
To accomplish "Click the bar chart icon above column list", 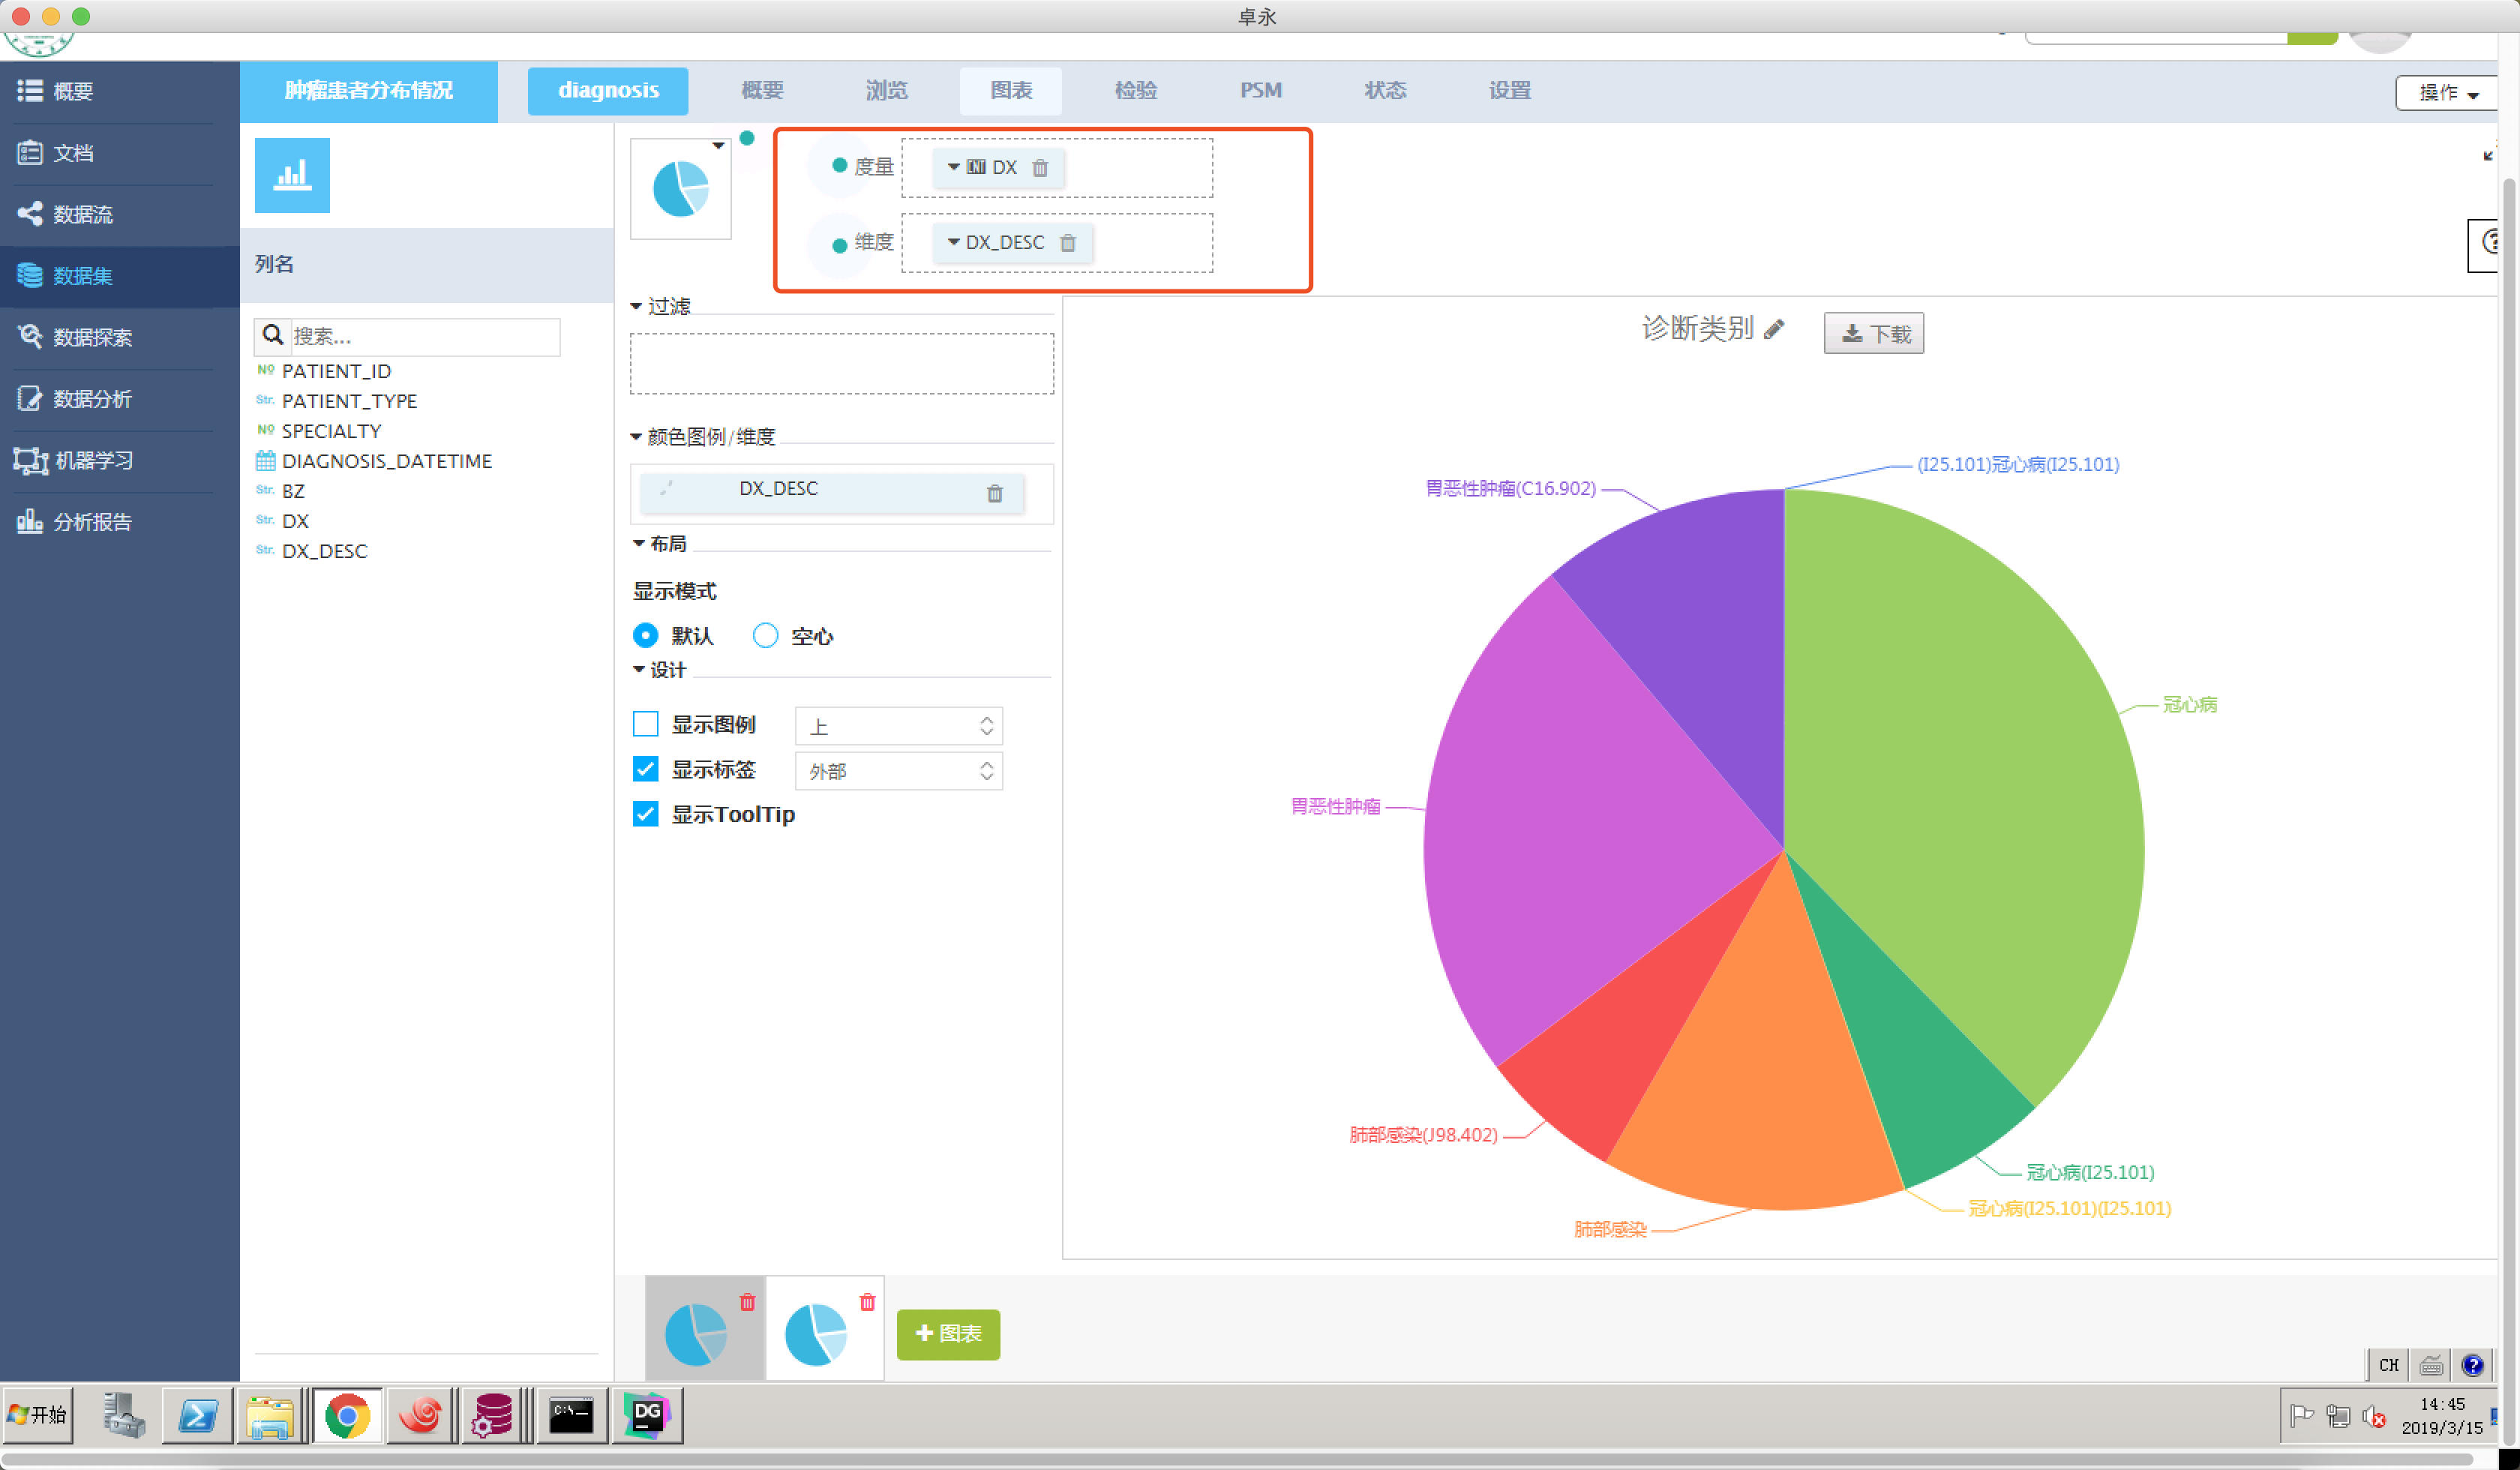I will tap(292, 175).
